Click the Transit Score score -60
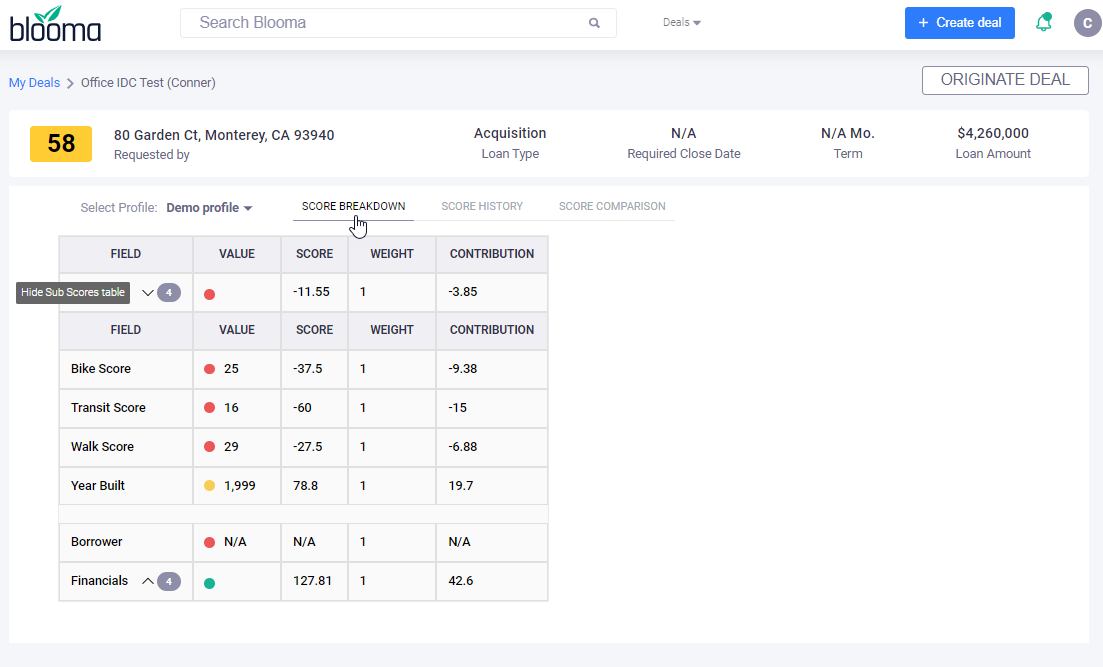 [x=302, y=407]
